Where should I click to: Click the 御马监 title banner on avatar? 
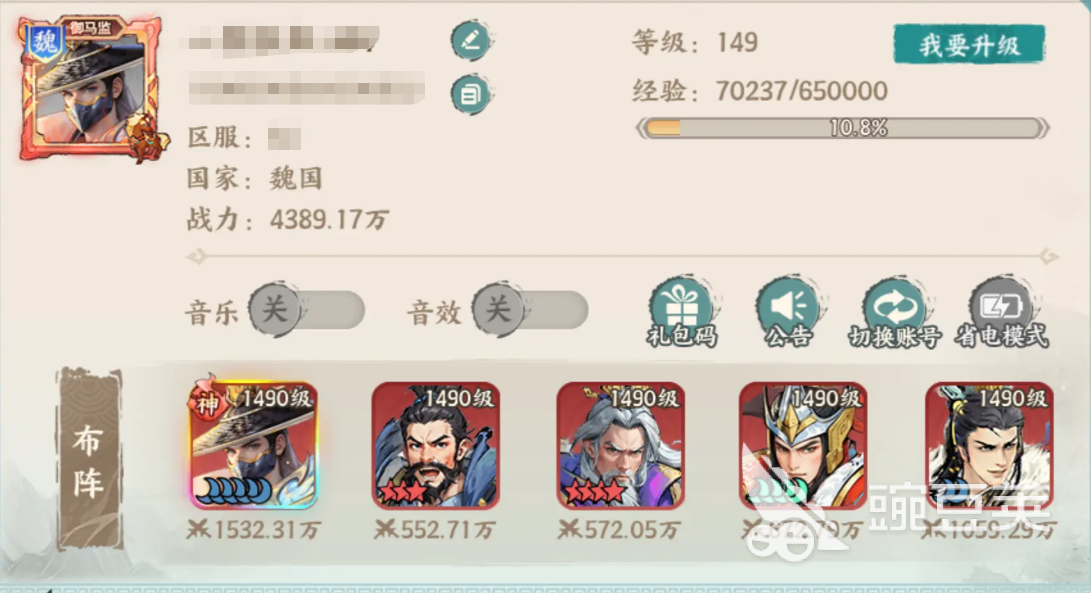92,29
